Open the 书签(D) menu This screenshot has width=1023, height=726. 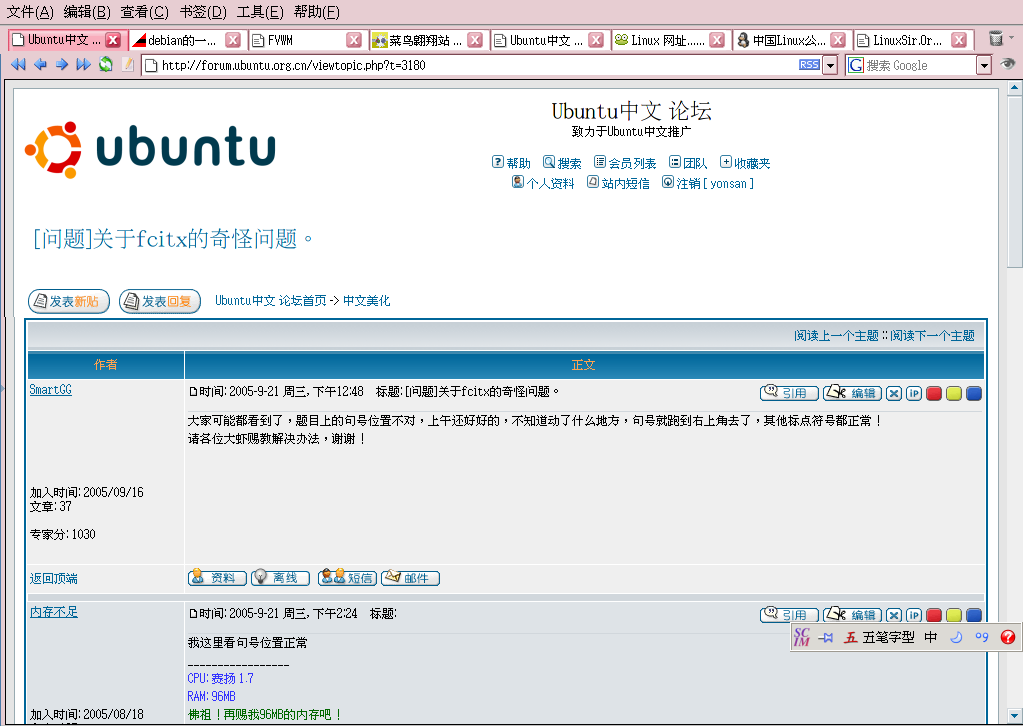tap(203, 12)
